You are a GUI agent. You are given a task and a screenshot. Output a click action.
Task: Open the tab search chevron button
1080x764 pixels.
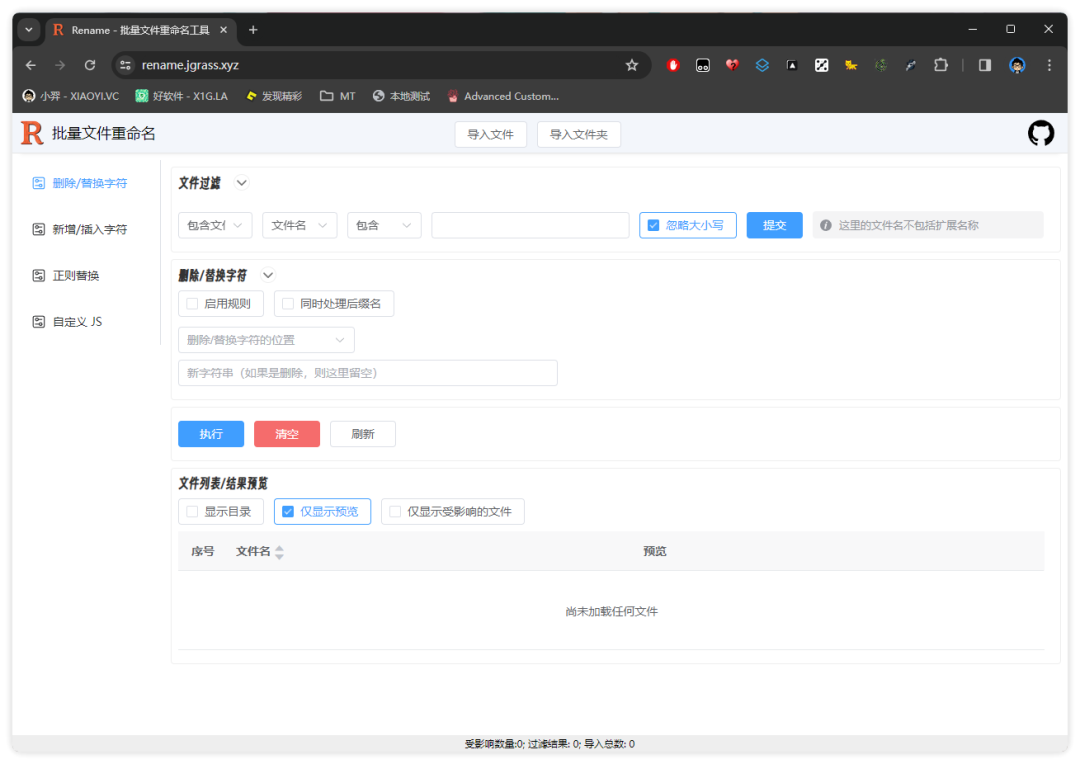29,30
